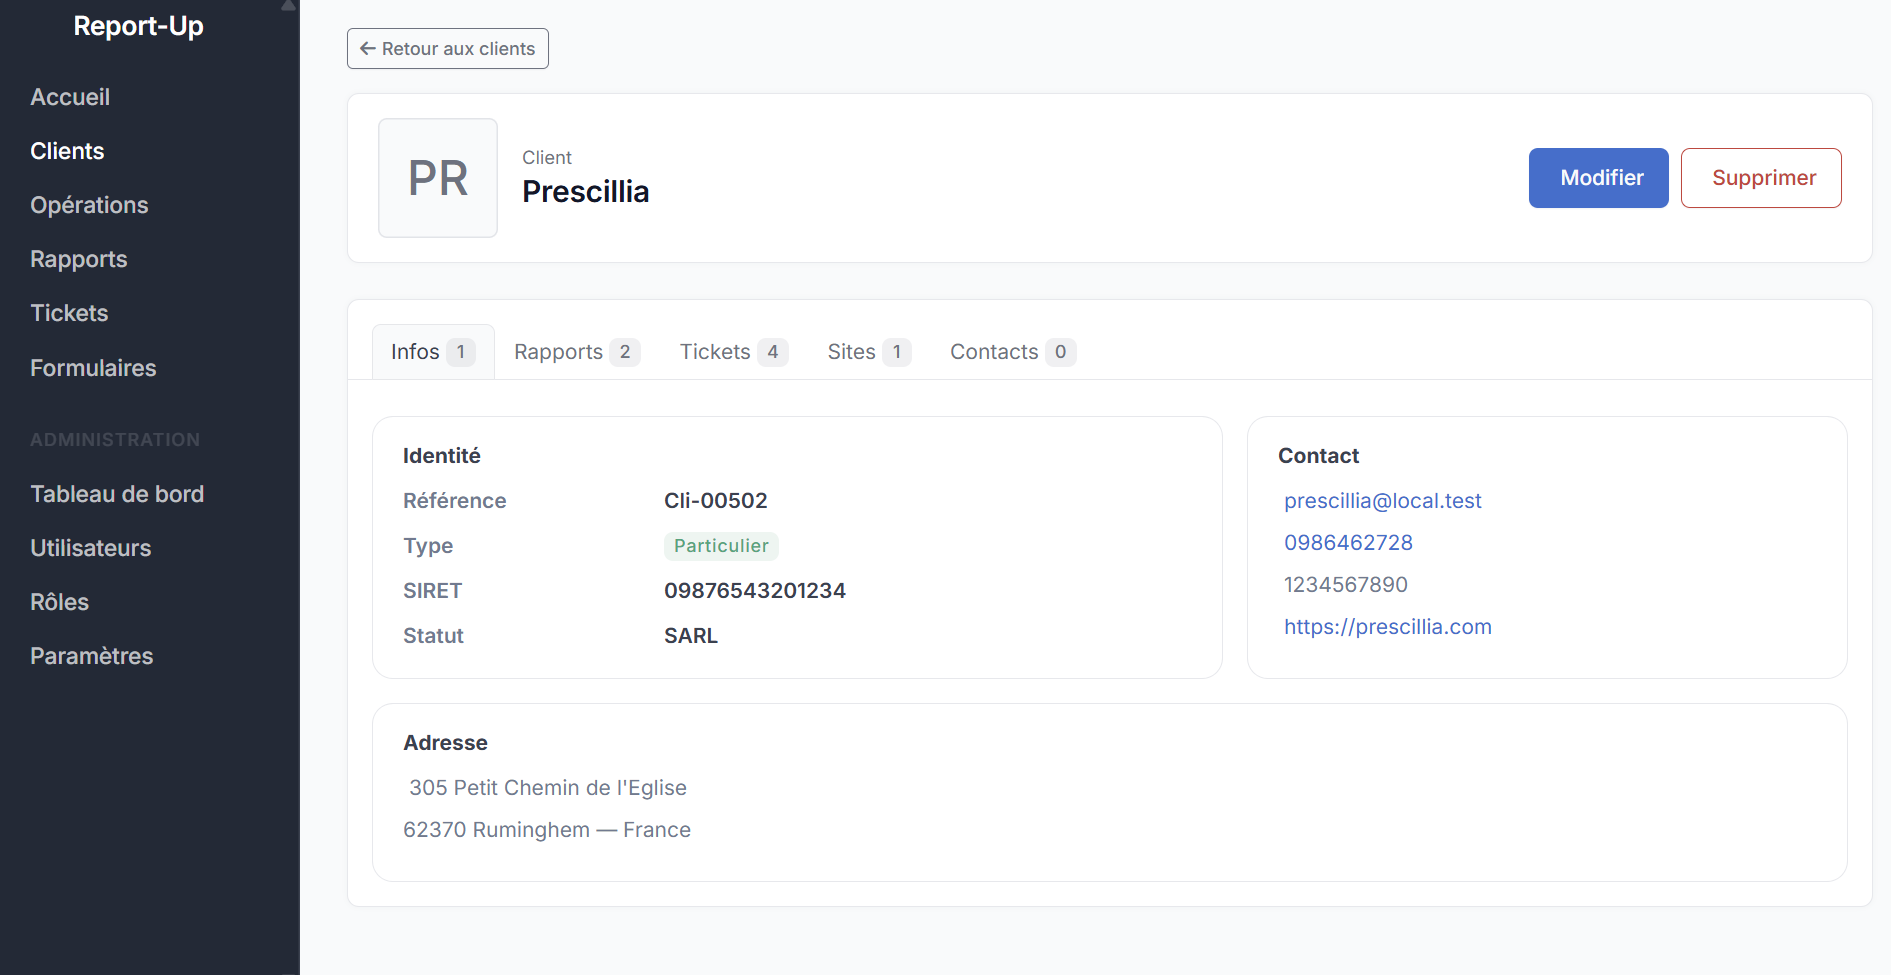Image resolution: width=1891 pixels, height=975 pixels.
Task: Select the SIRET number 09876543201234
Action: (x=755, y=591)
